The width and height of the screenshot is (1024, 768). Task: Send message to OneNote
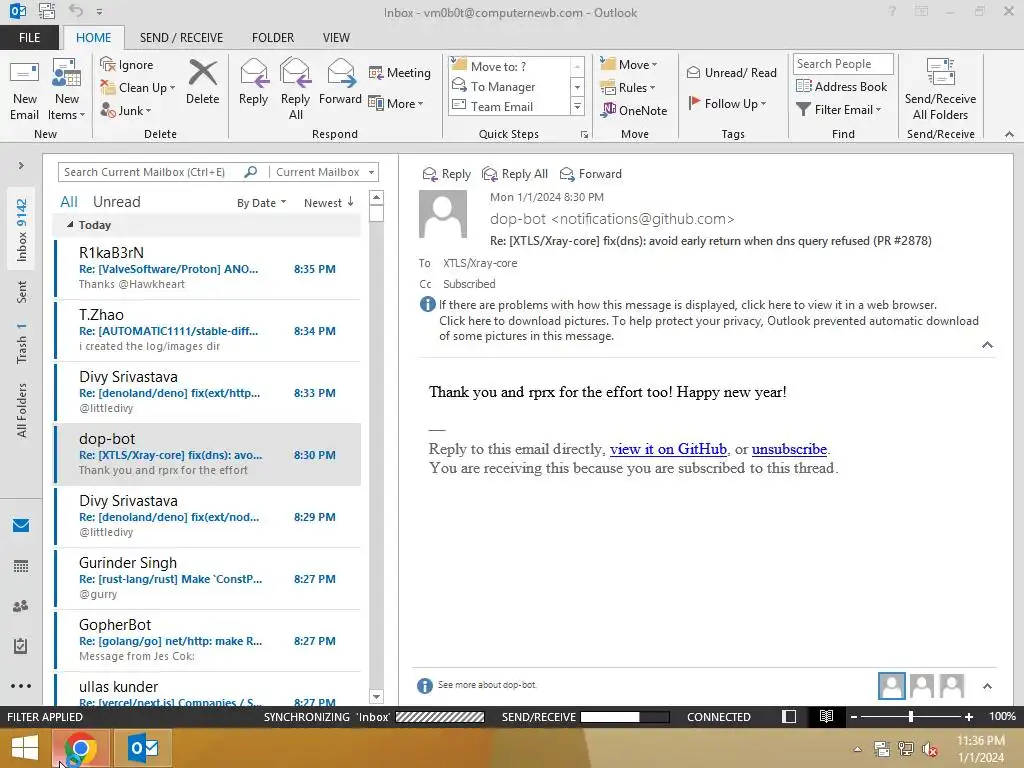pos(633,110)
